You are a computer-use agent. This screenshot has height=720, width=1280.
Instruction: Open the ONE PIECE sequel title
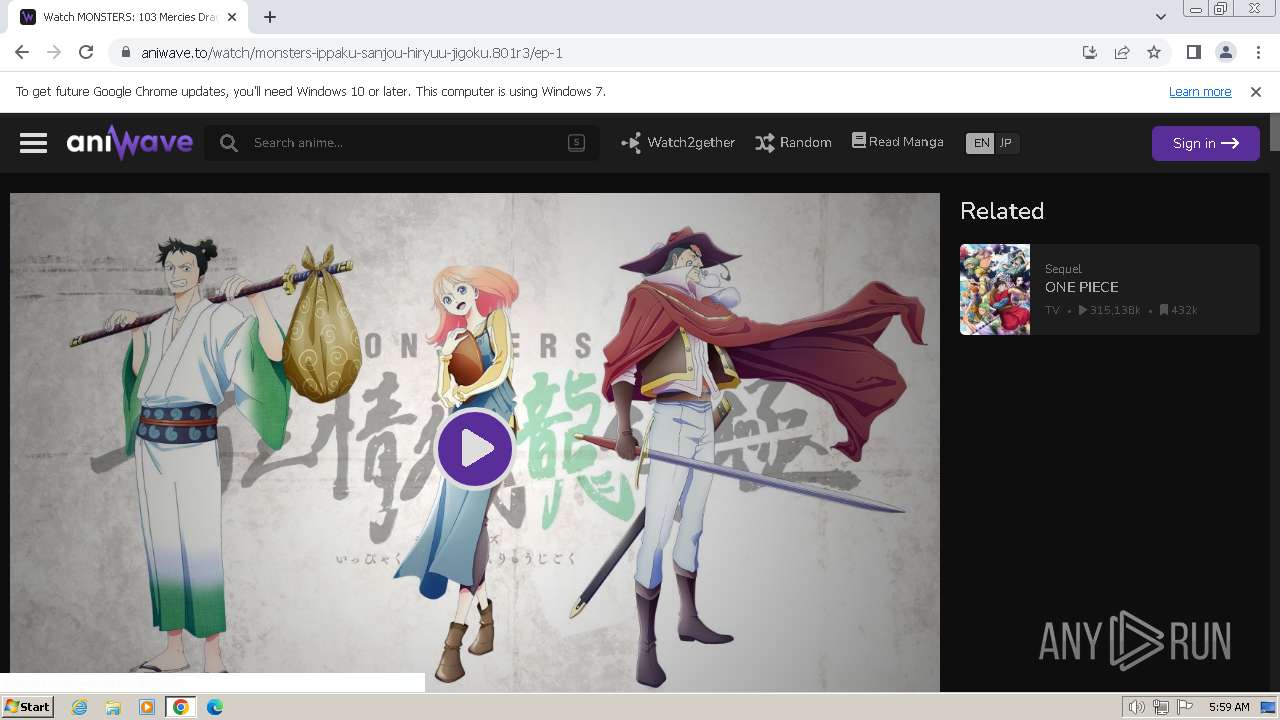pos(1081,287)
